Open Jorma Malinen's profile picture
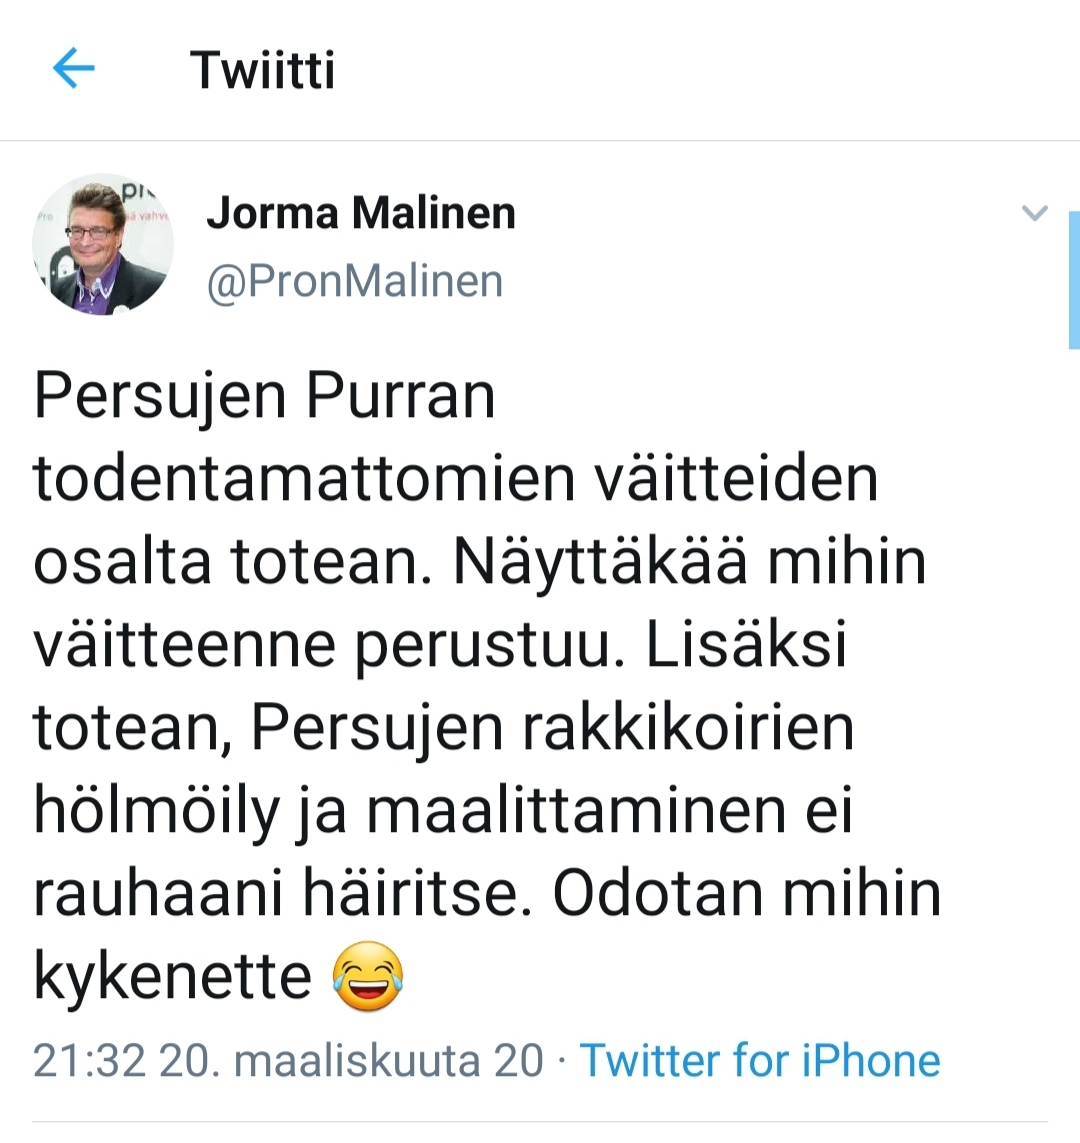 [x=103, y=245]
